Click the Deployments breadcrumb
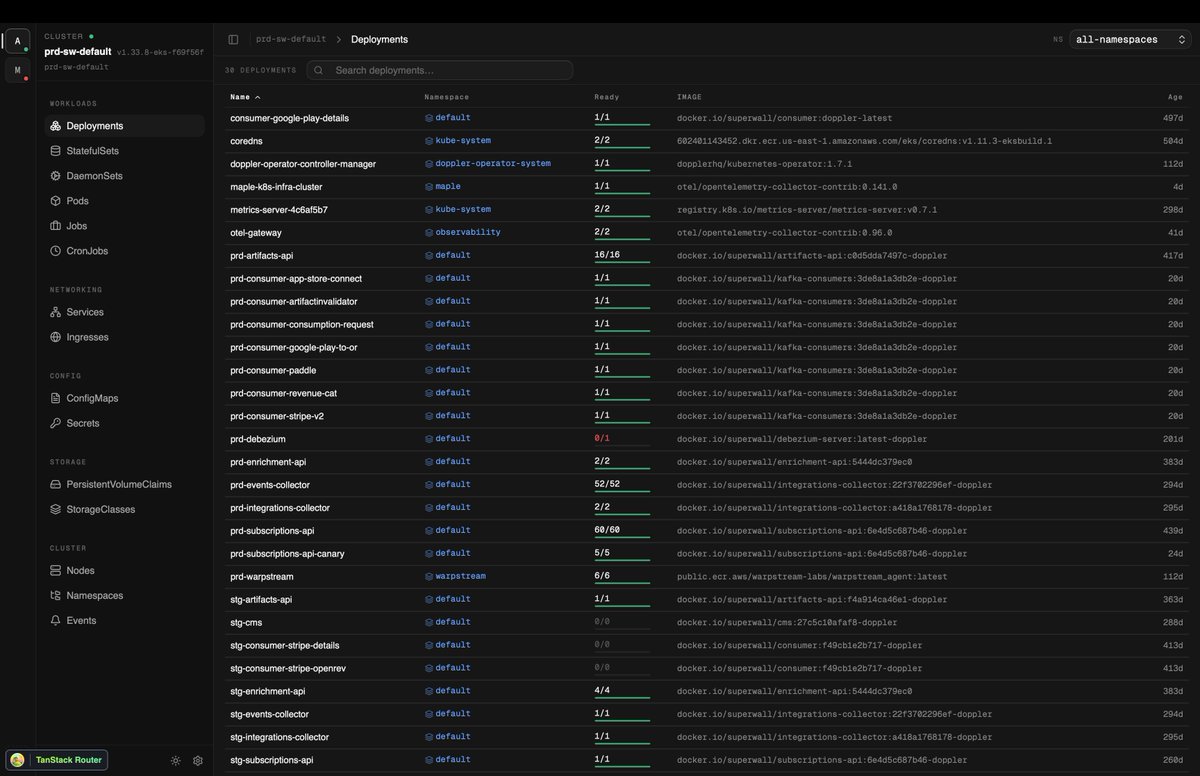Viewport: 1200px width, 776px height. click(x=379, y=40)
